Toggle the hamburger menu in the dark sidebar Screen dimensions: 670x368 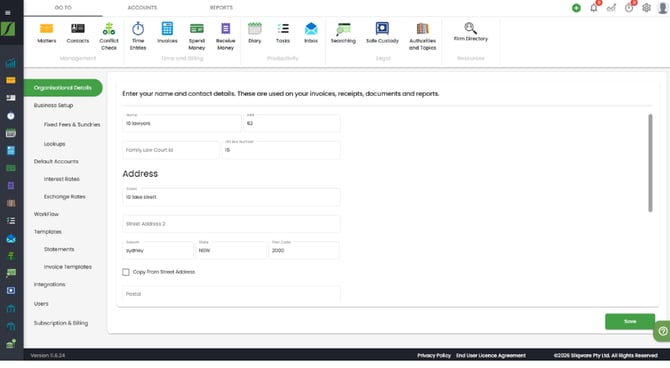8,13
